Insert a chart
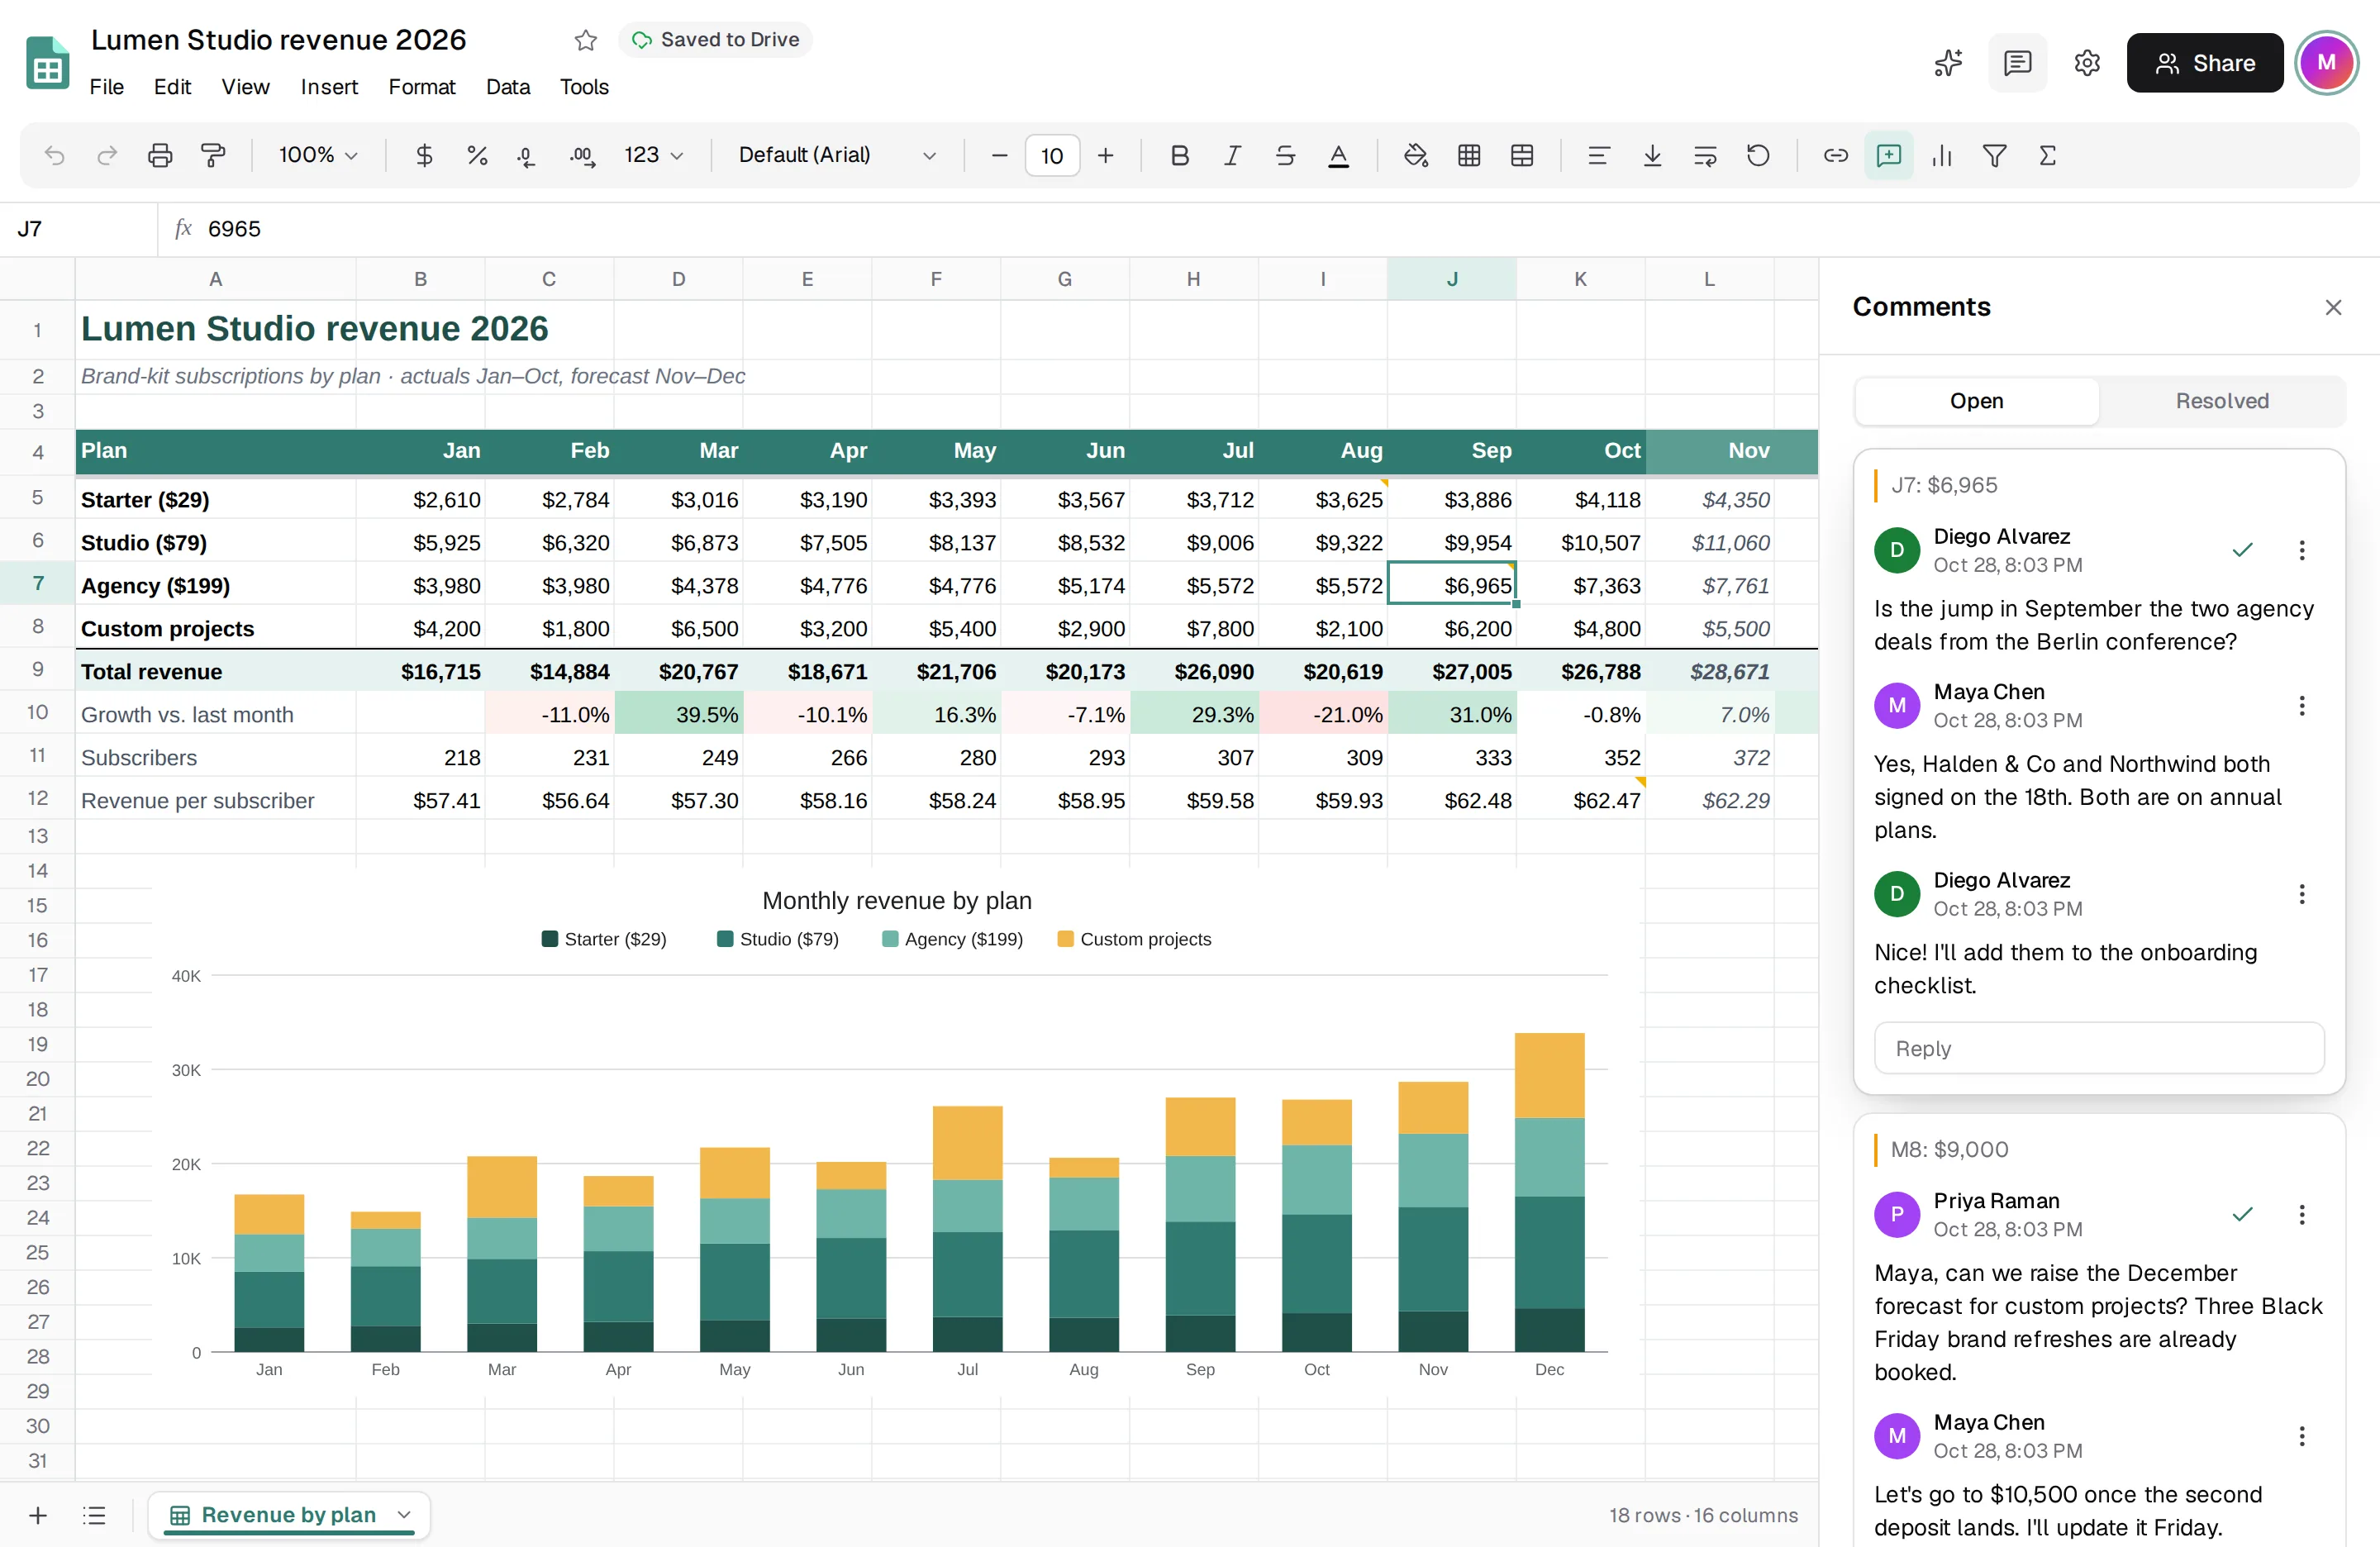The height and width of the screenshot is (1547, 2380). click(1942, 155)
